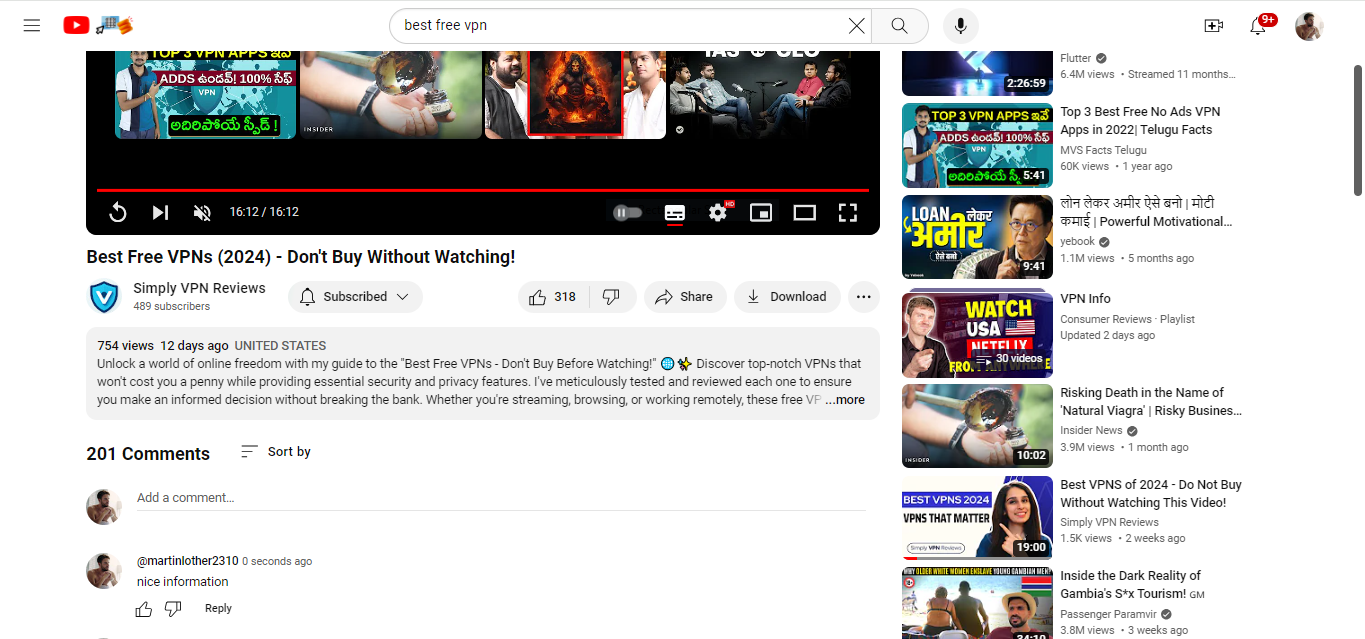Viewport: 1365px width, 639px height.
Task: Open Subscribed notification dropdown
Action: coord(355,297)
